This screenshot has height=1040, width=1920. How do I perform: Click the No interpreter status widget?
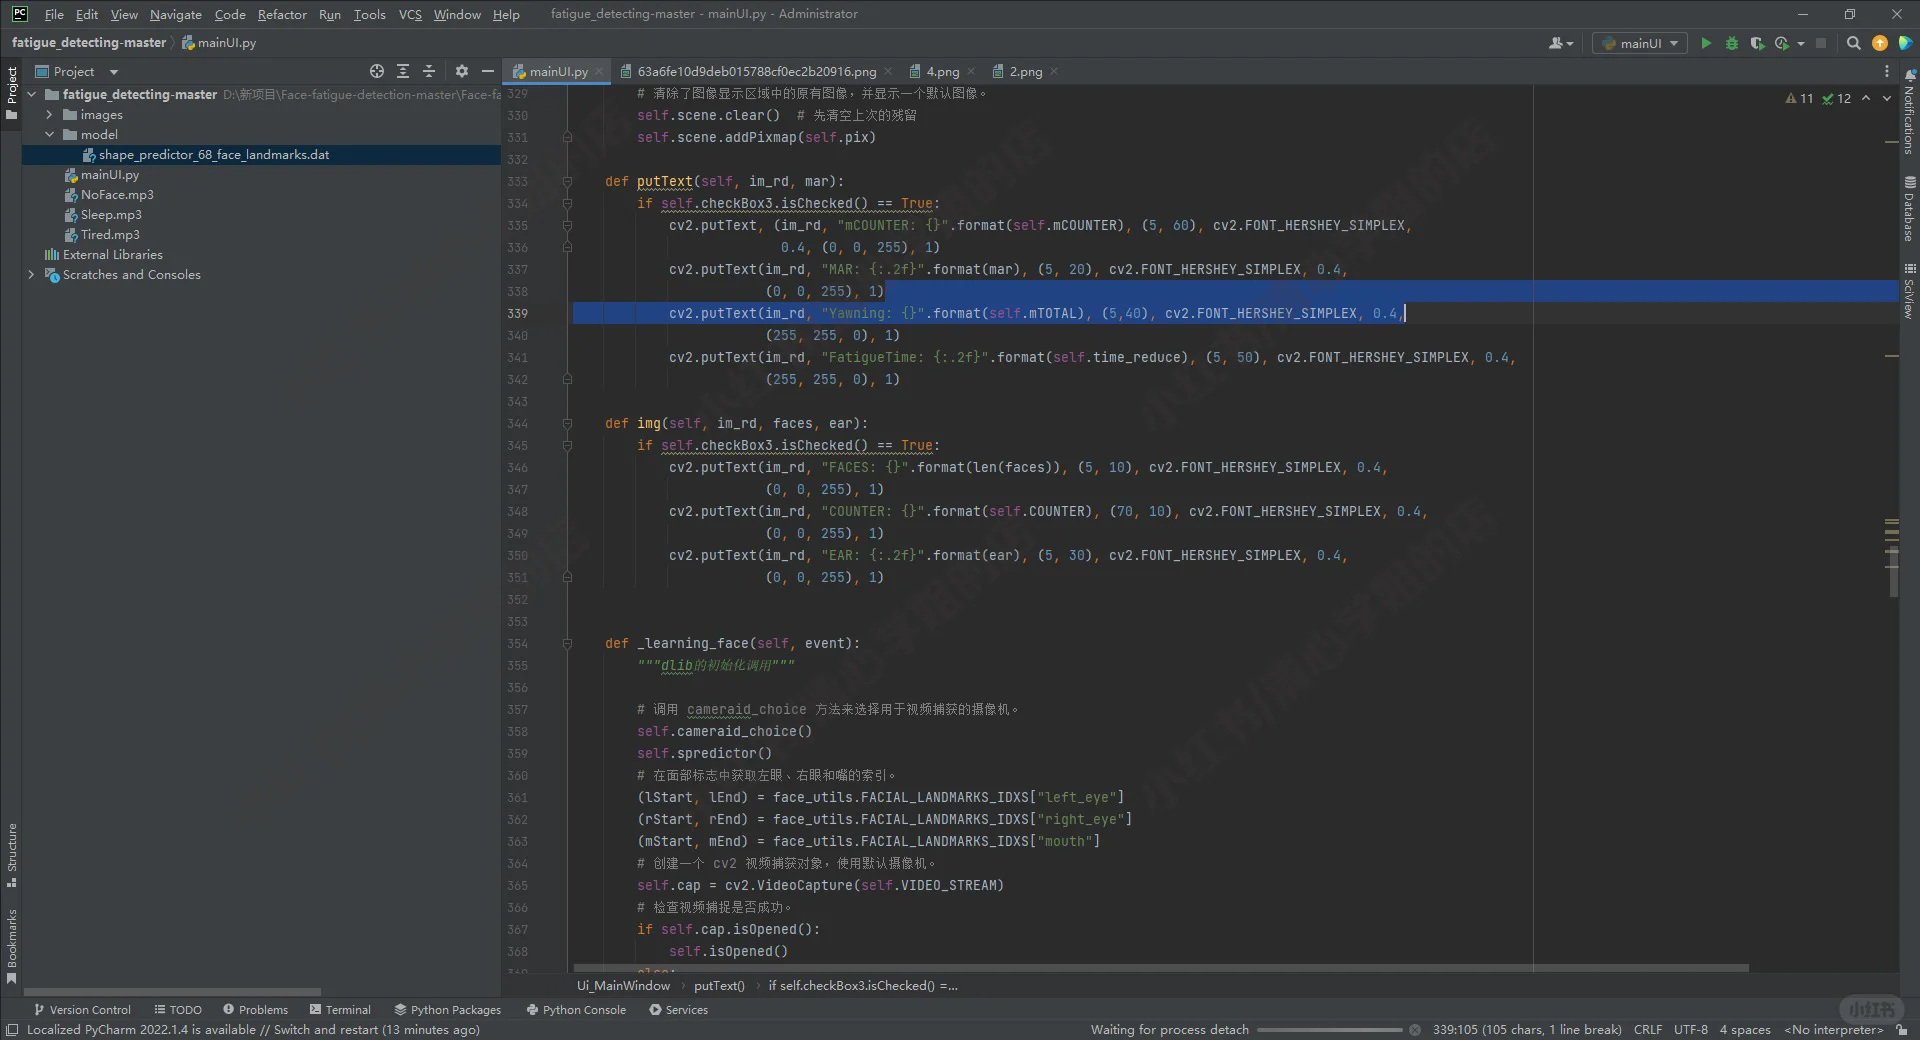[x=1833, y=1029]
